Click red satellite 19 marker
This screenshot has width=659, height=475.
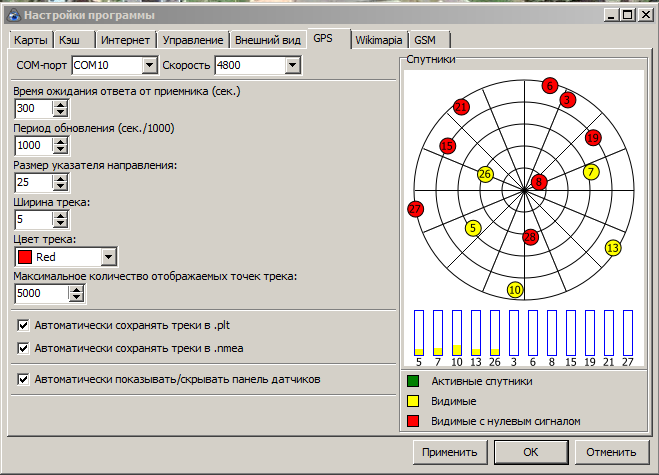[593, 137]
